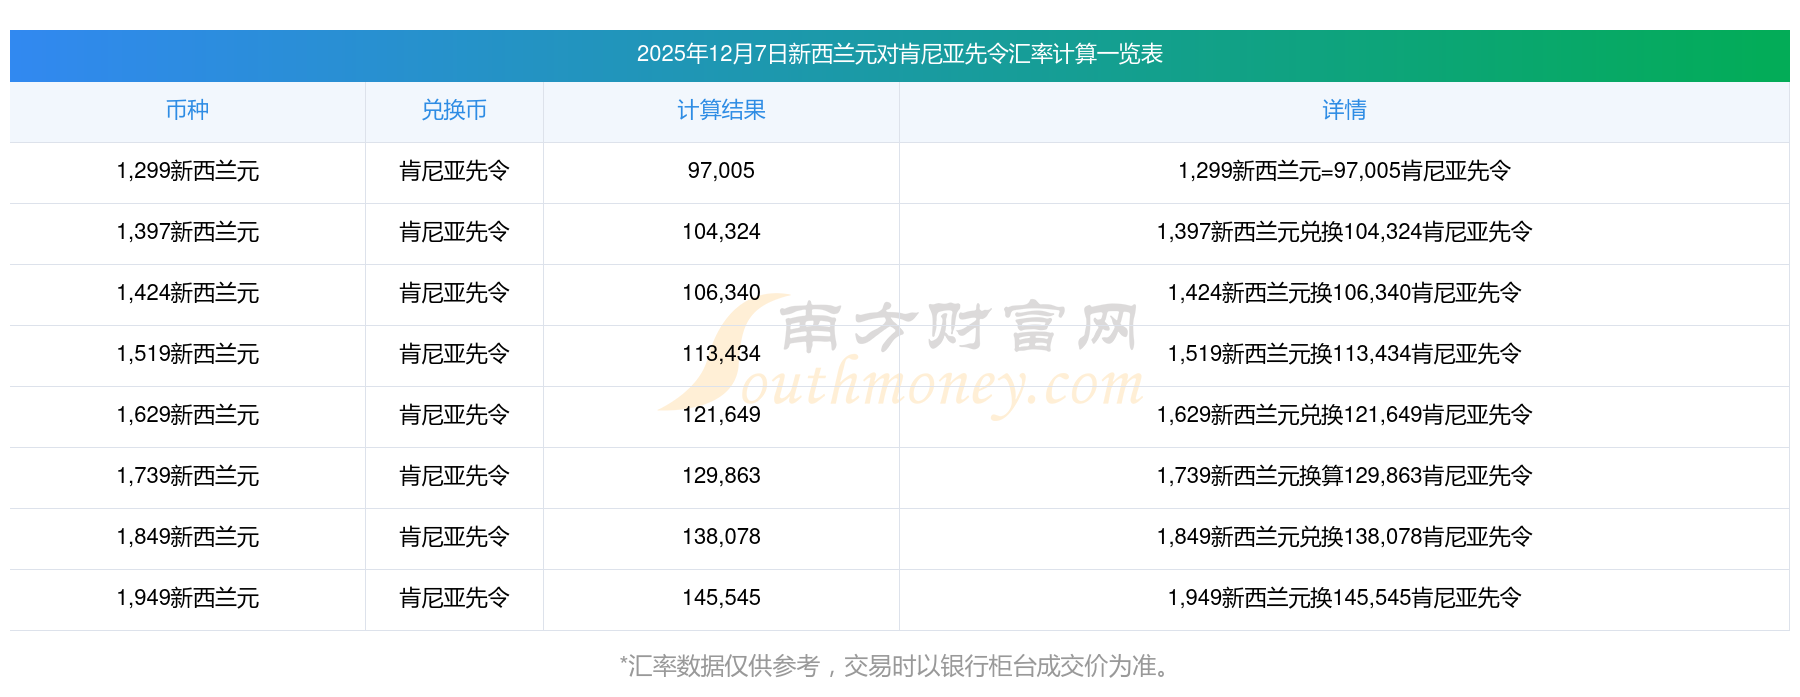Click the 详情 column header
This screenshot has width=1800, height=697.
click(1344, 110)
